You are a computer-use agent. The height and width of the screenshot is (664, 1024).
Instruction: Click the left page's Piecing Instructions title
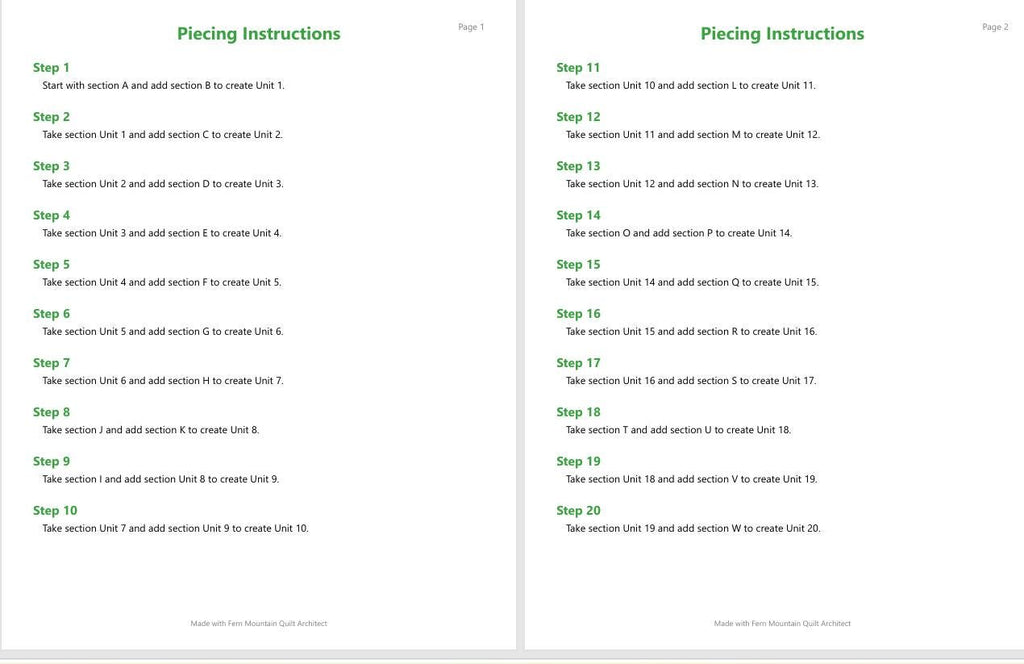[x=259, y=34]
